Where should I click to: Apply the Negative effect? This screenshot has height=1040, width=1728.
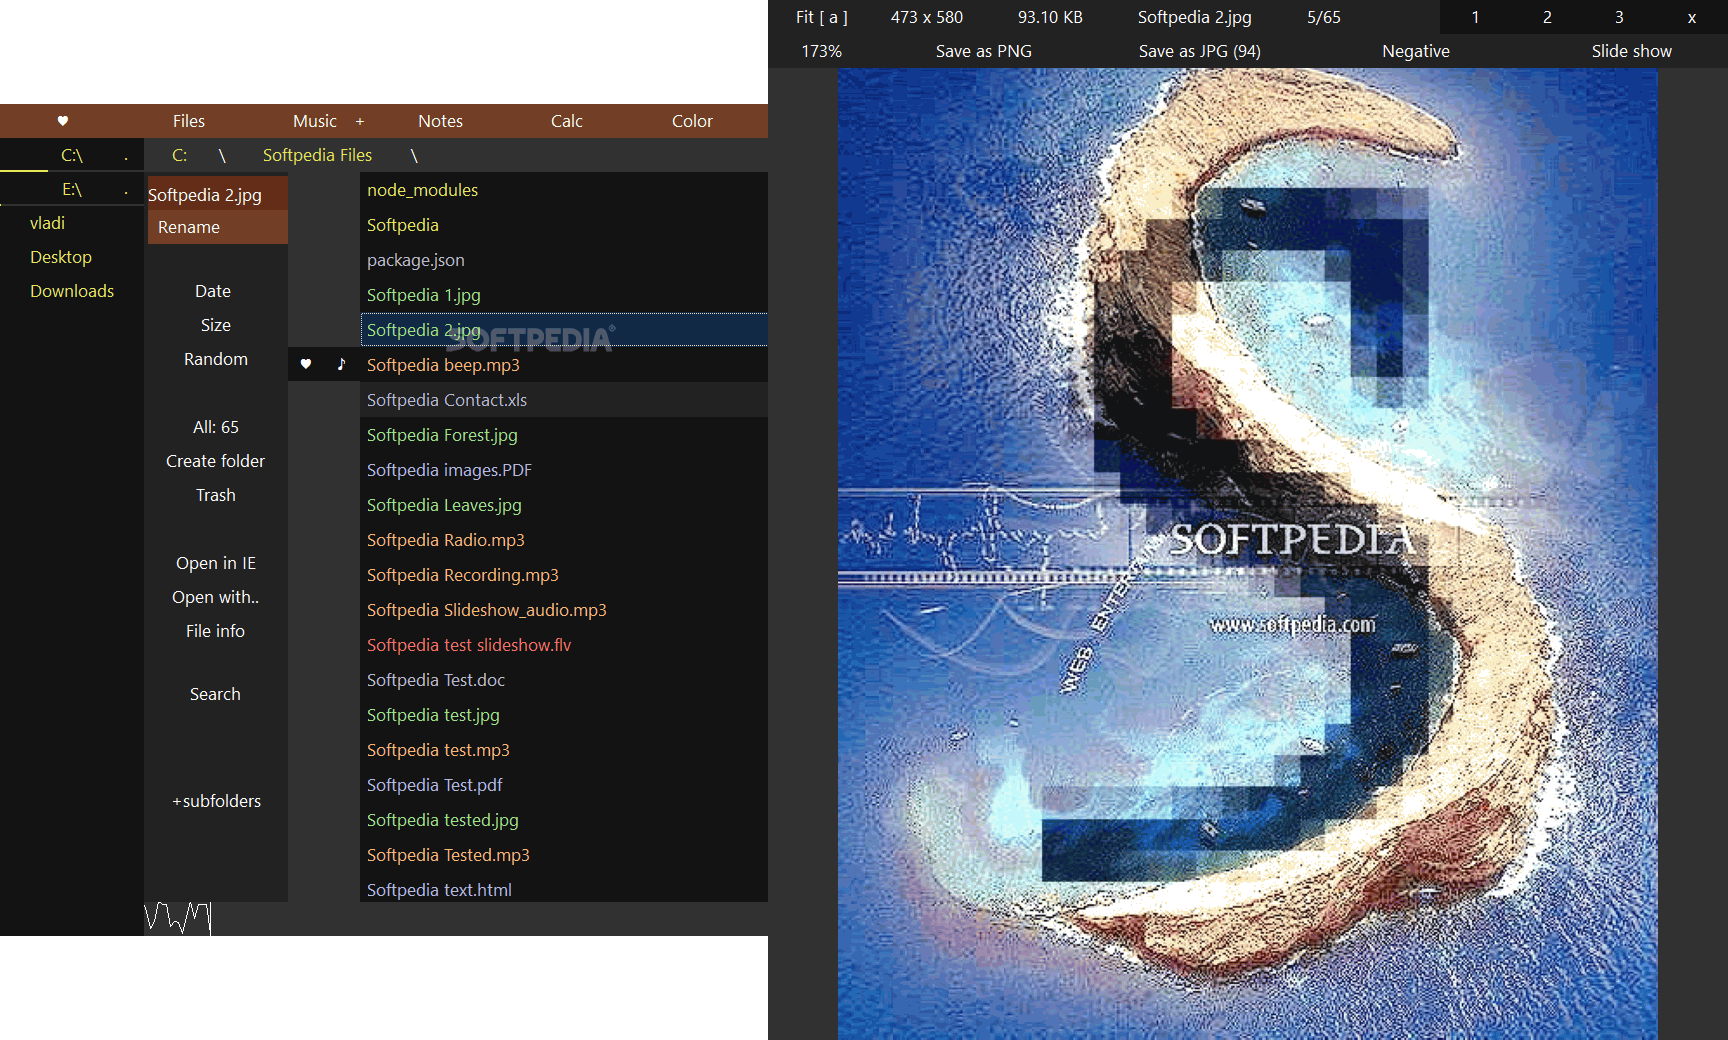(x=1416, y=51)
